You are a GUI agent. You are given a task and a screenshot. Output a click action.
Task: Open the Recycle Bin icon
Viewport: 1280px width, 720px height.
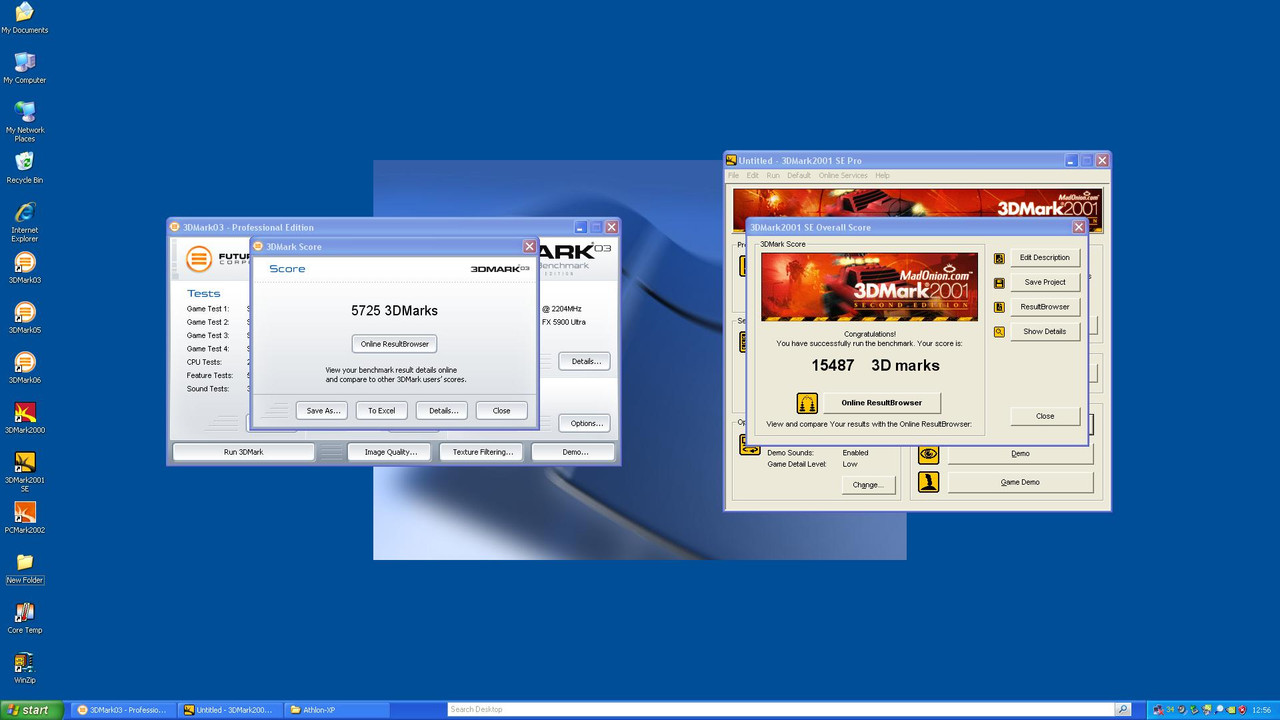coord(24,167)
